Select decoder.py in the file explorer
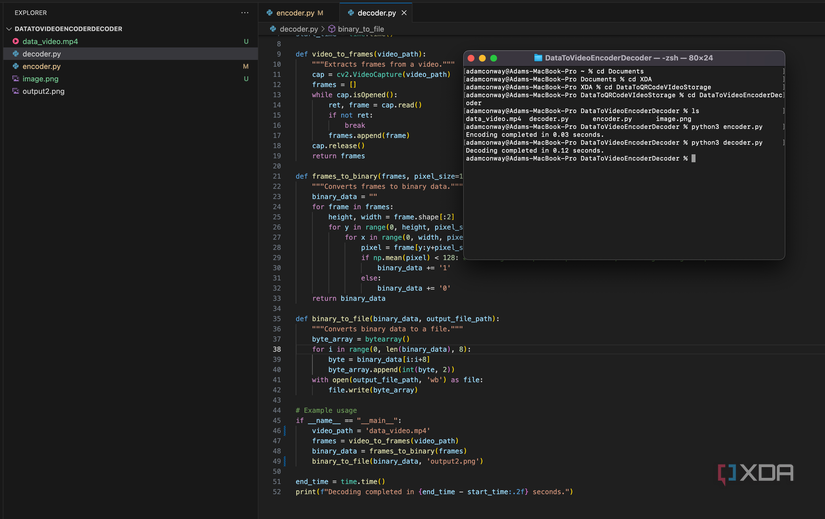The image size is (825, 519). click(x=42, y=54)
